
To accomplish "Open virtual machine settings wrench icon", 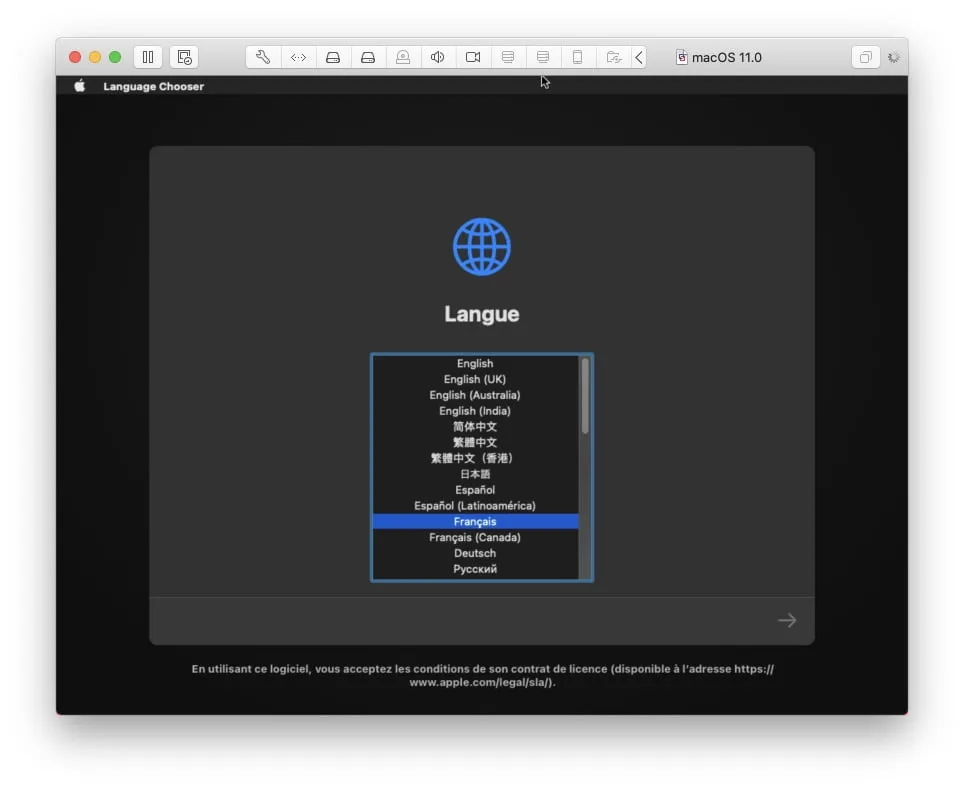I will (x=263, y=57).
